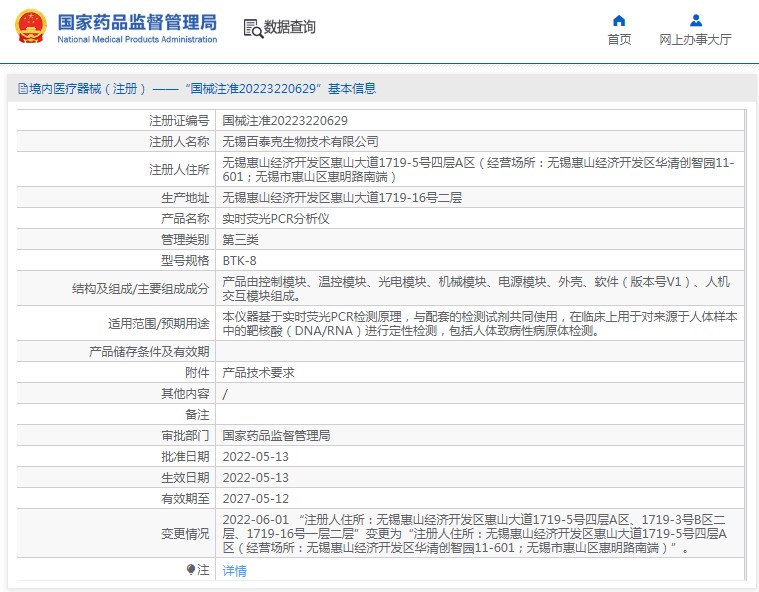This screenshot has width=759, height=592.
Task: Click the 首页 house icon
Action: click(x=619, y=20)
